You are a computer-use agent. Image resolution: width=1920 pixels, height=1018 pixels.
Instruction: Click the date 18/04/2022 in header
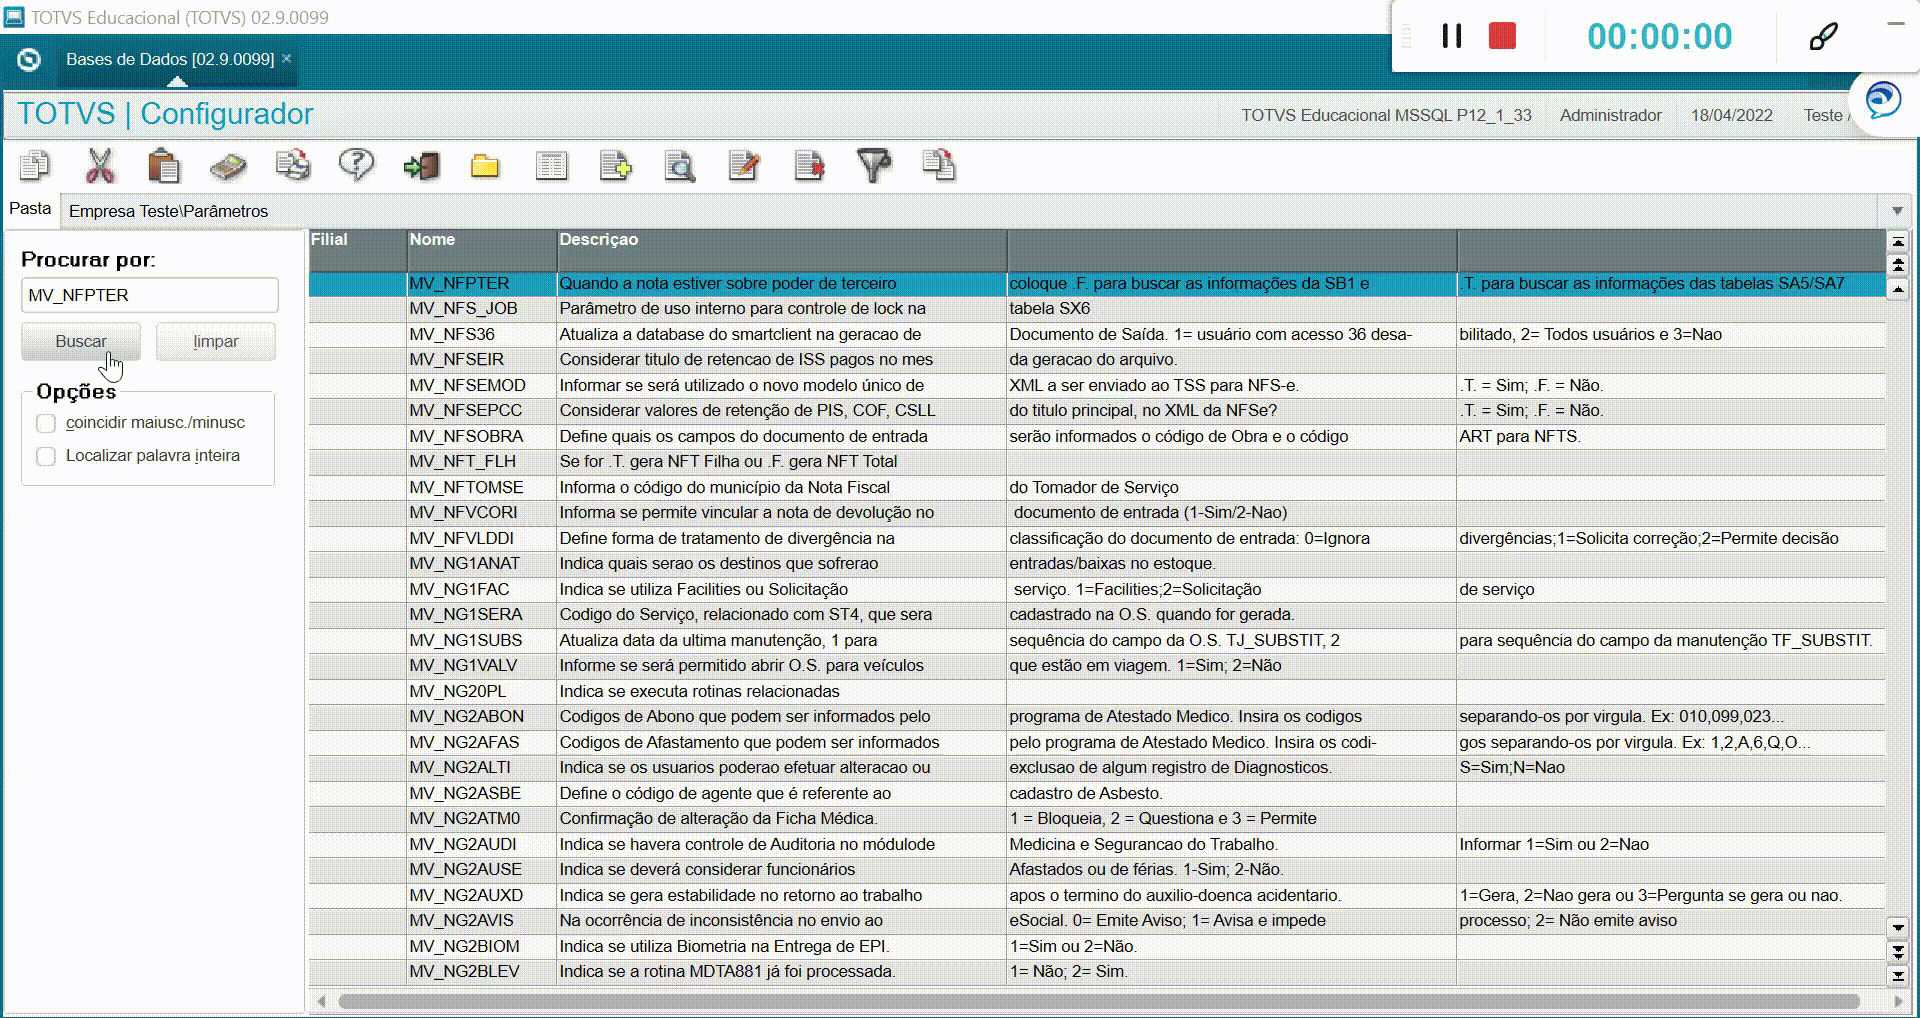pos(1731,115)
